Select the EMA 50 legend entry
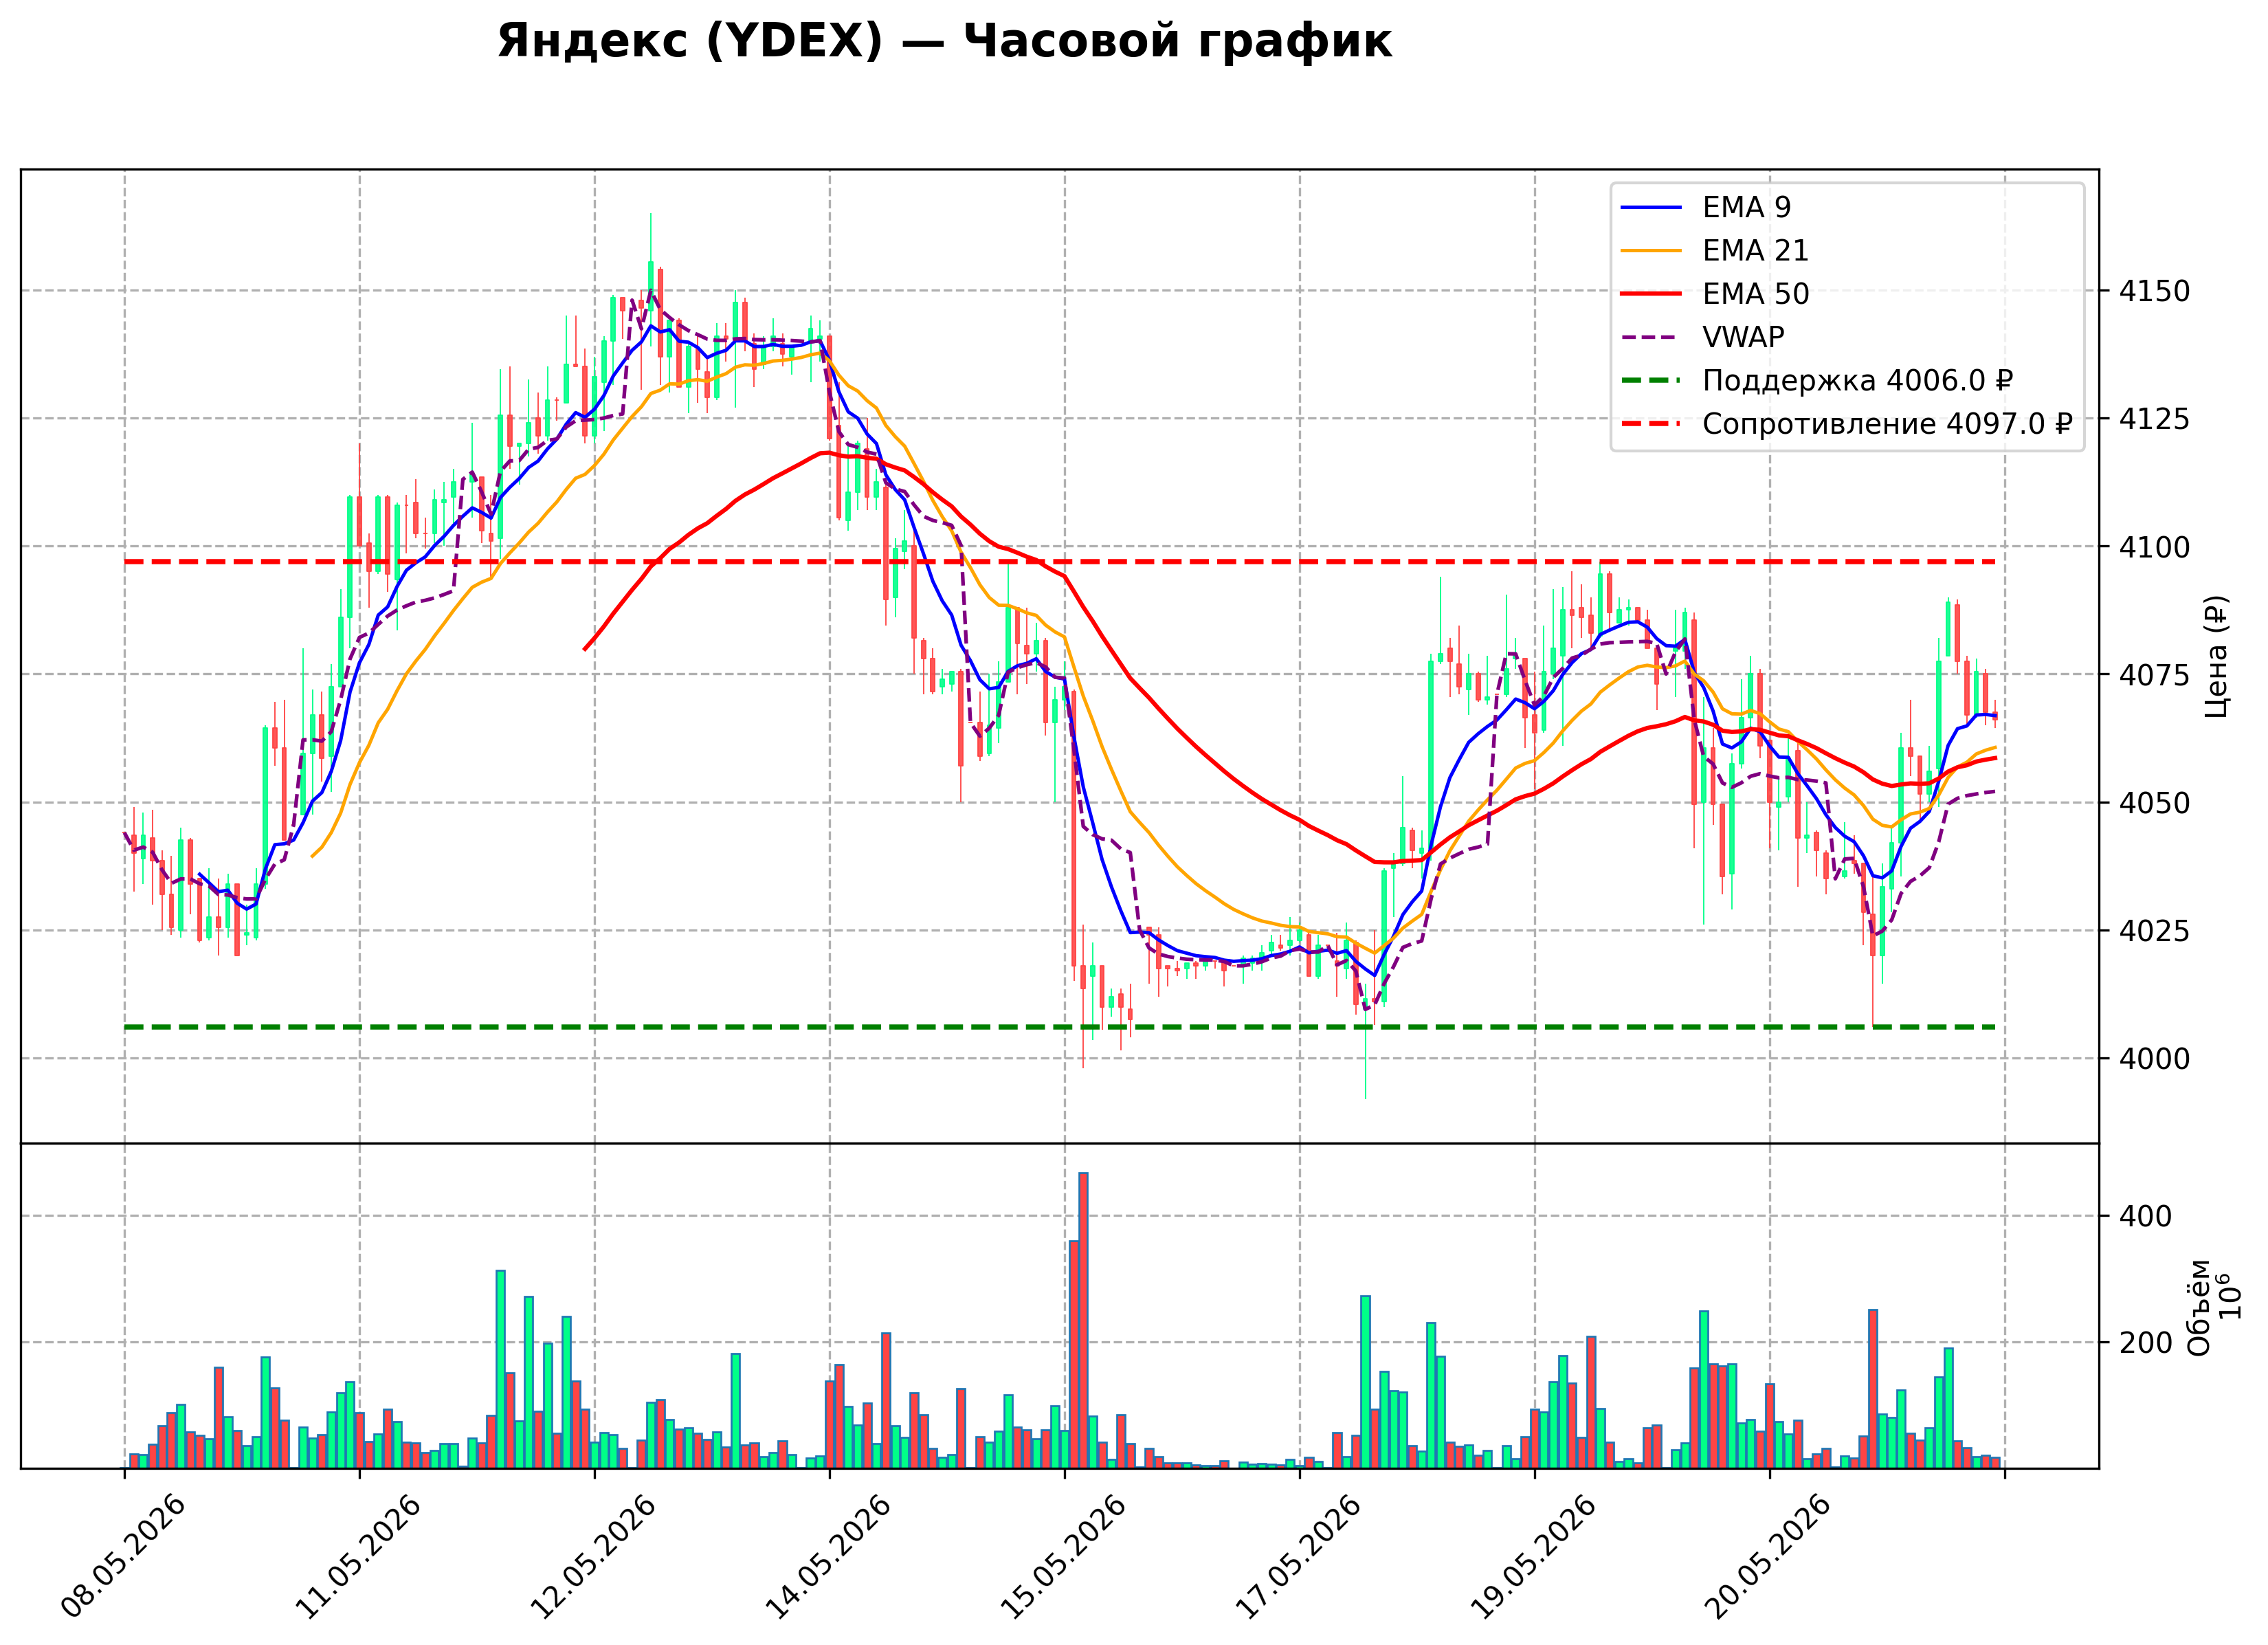Viewport: 2268px width, 1645px height. tap(1714, 294)
